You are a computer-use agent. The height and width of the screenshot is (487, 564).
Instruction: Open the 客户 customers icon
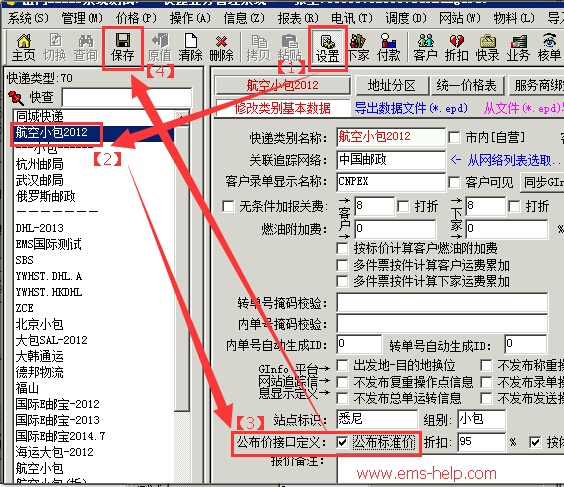coord(425,48)
